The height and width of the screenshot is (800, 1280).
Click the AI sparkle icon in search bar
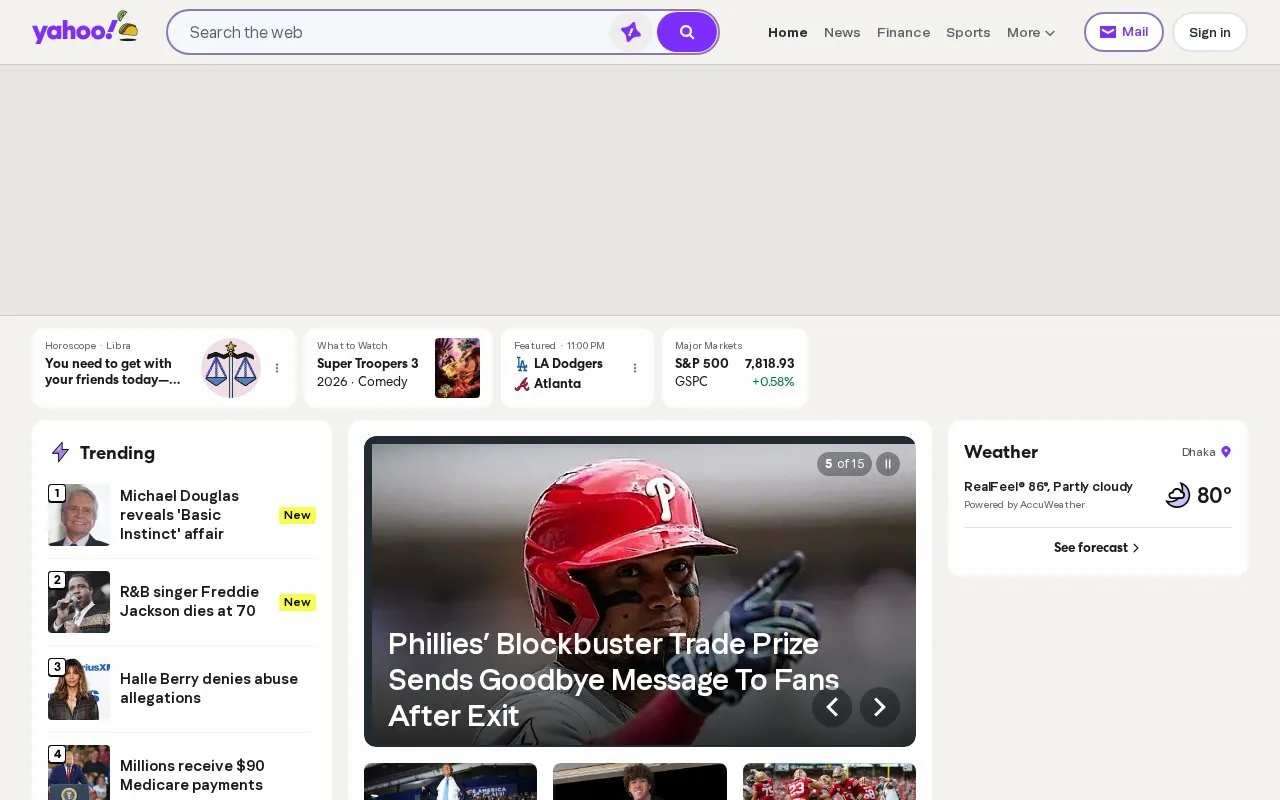click(630, 32)
